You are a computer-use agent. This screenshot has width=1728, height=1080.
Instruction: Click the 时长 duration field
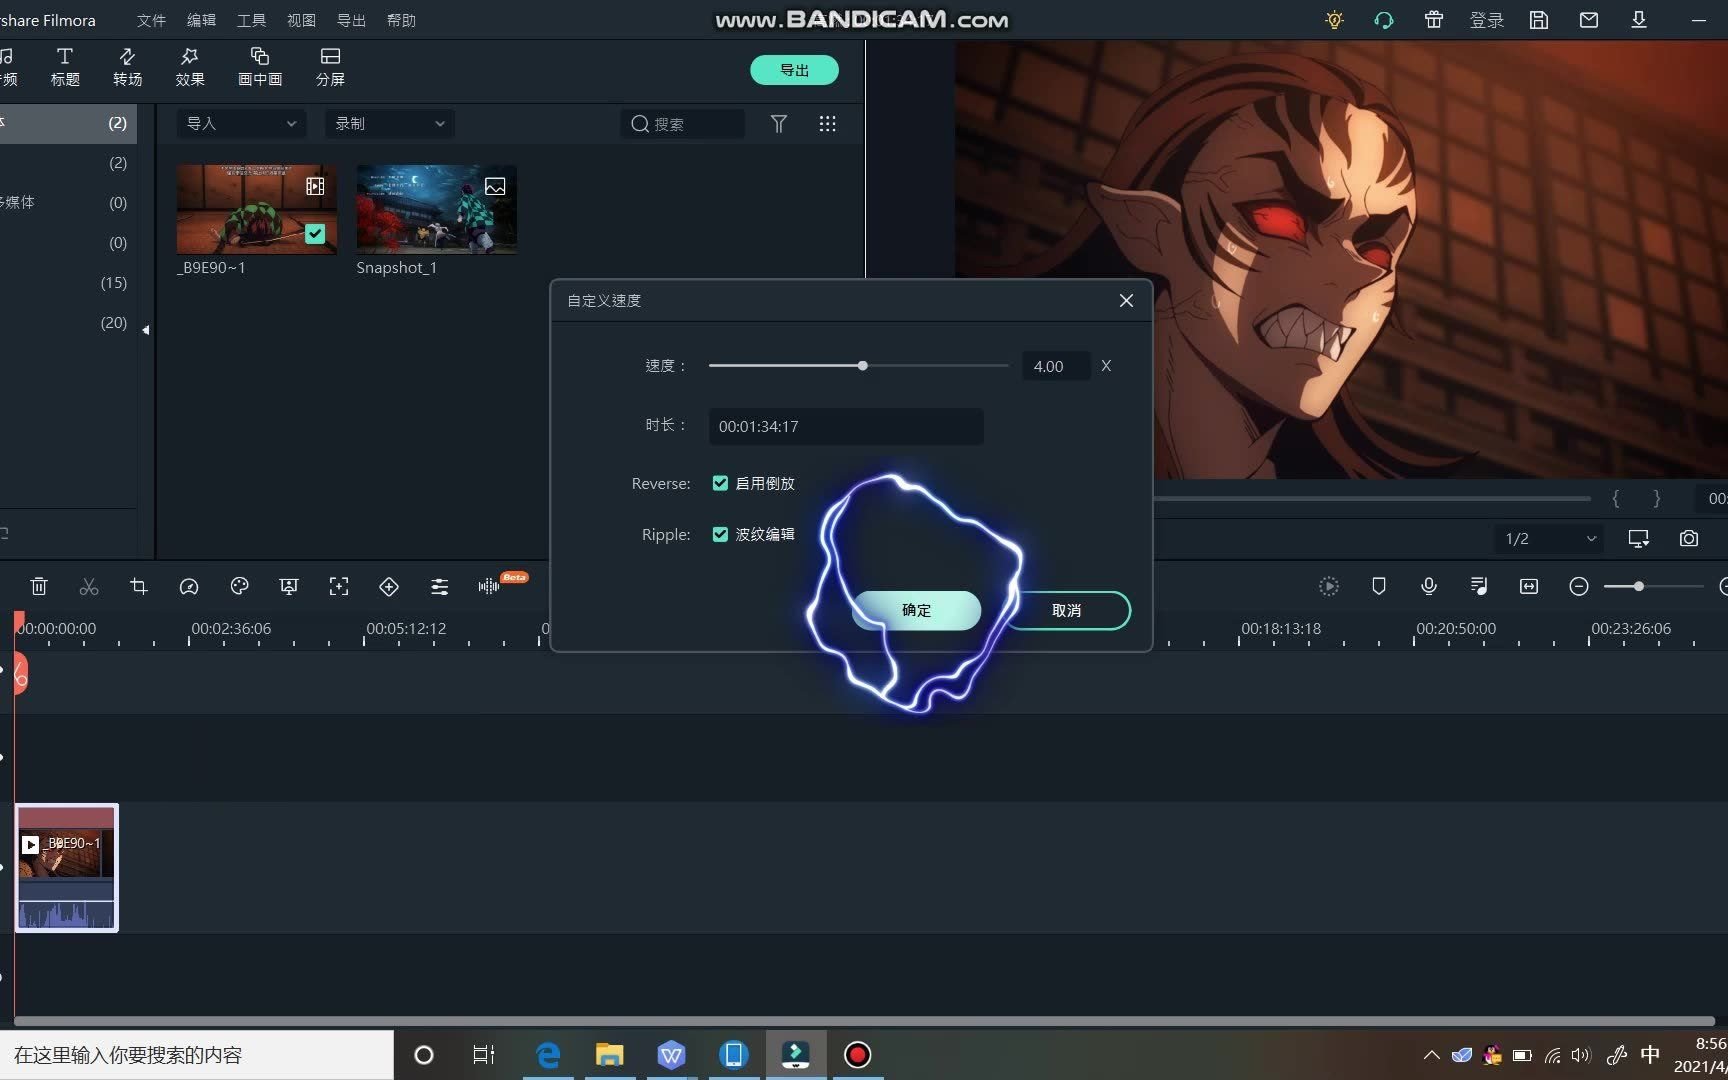846,426
